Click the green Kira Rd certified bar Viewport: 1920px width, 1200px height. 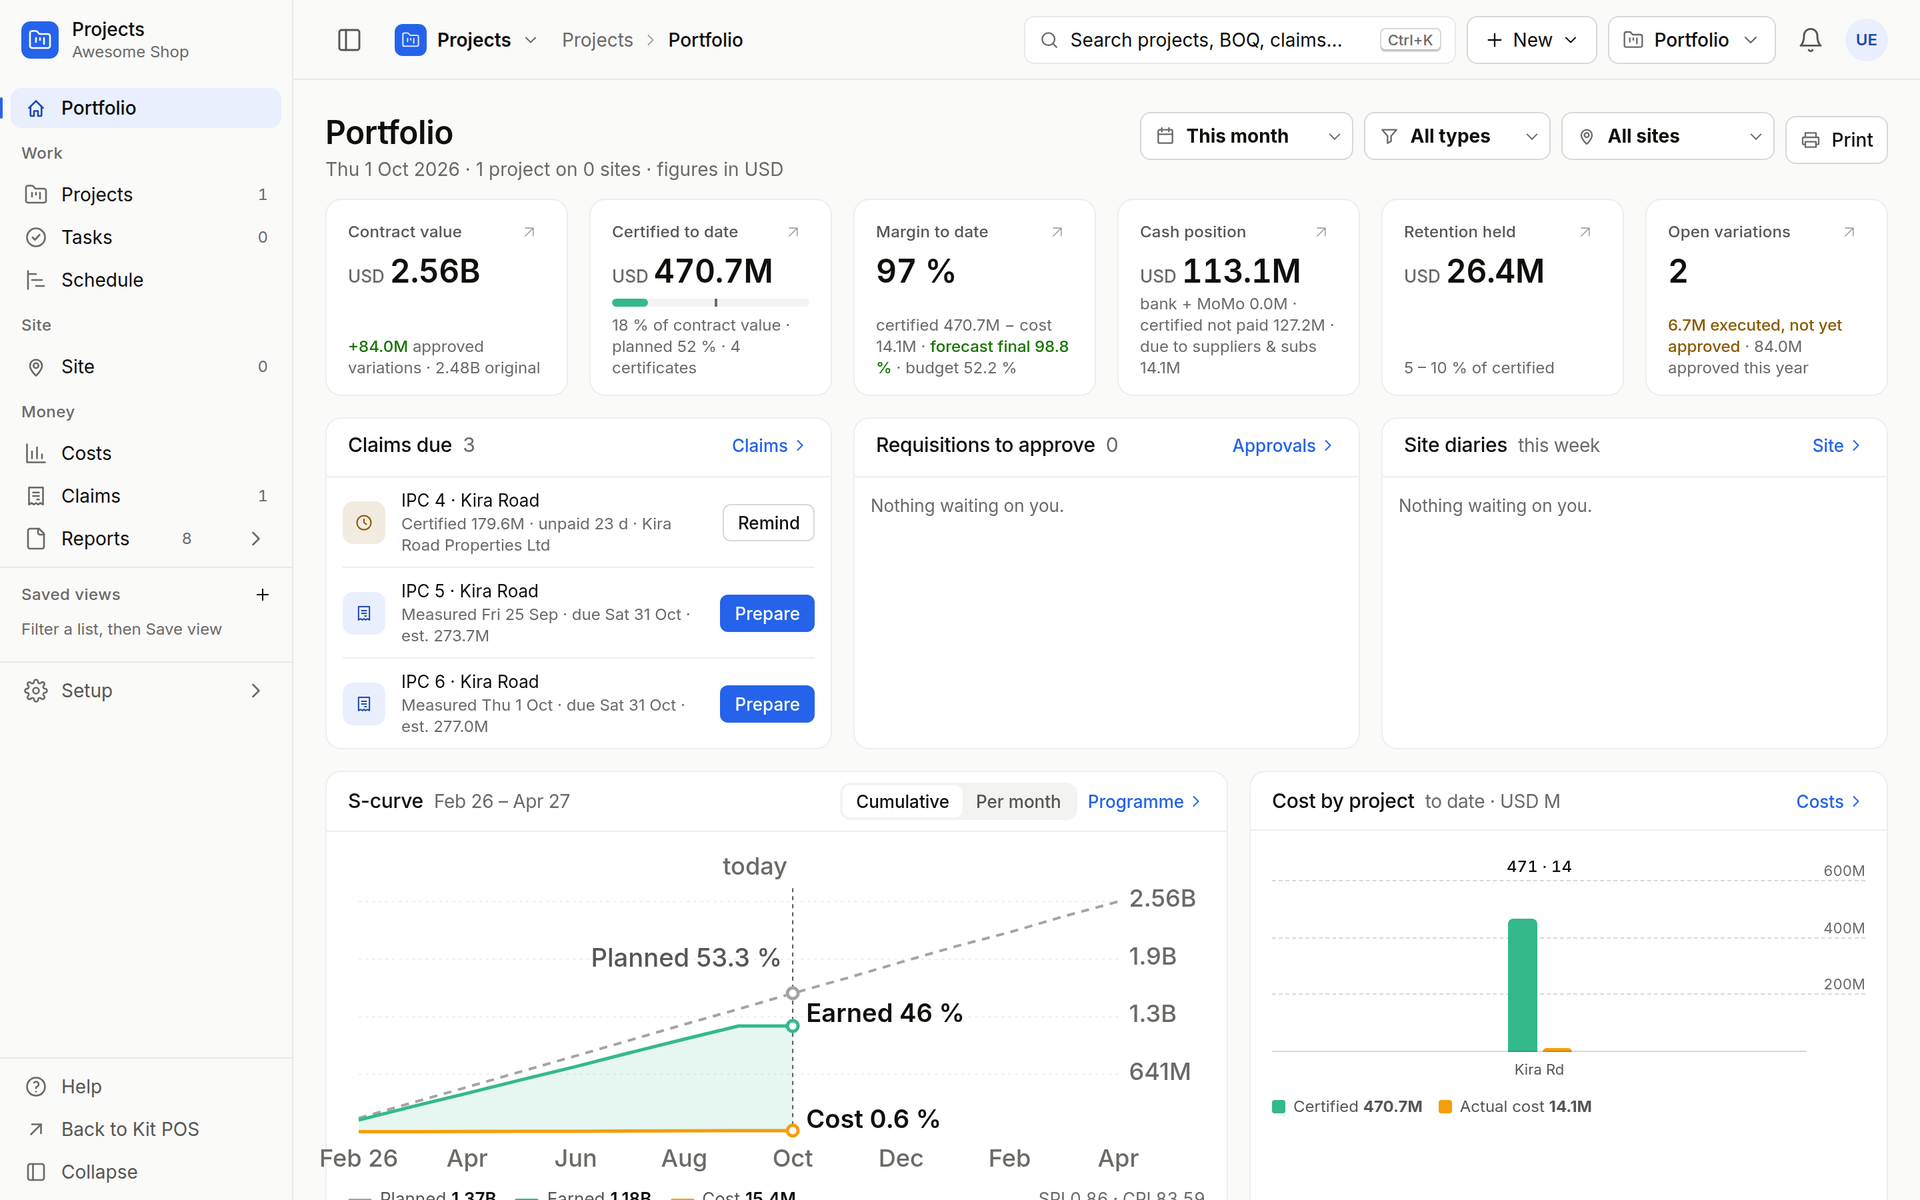click(x=1522, y=985)
